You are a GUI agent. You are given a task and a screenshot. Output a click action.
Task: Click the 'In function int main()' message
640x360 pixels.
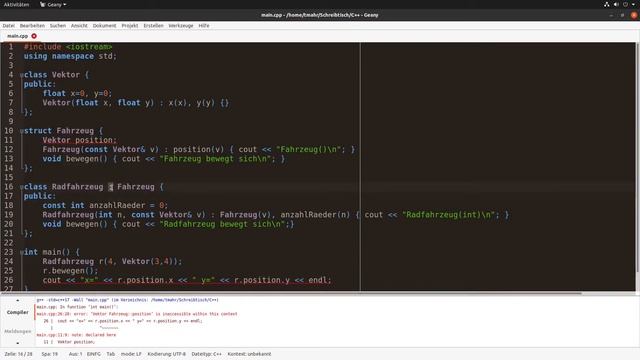tap(77, 307)
